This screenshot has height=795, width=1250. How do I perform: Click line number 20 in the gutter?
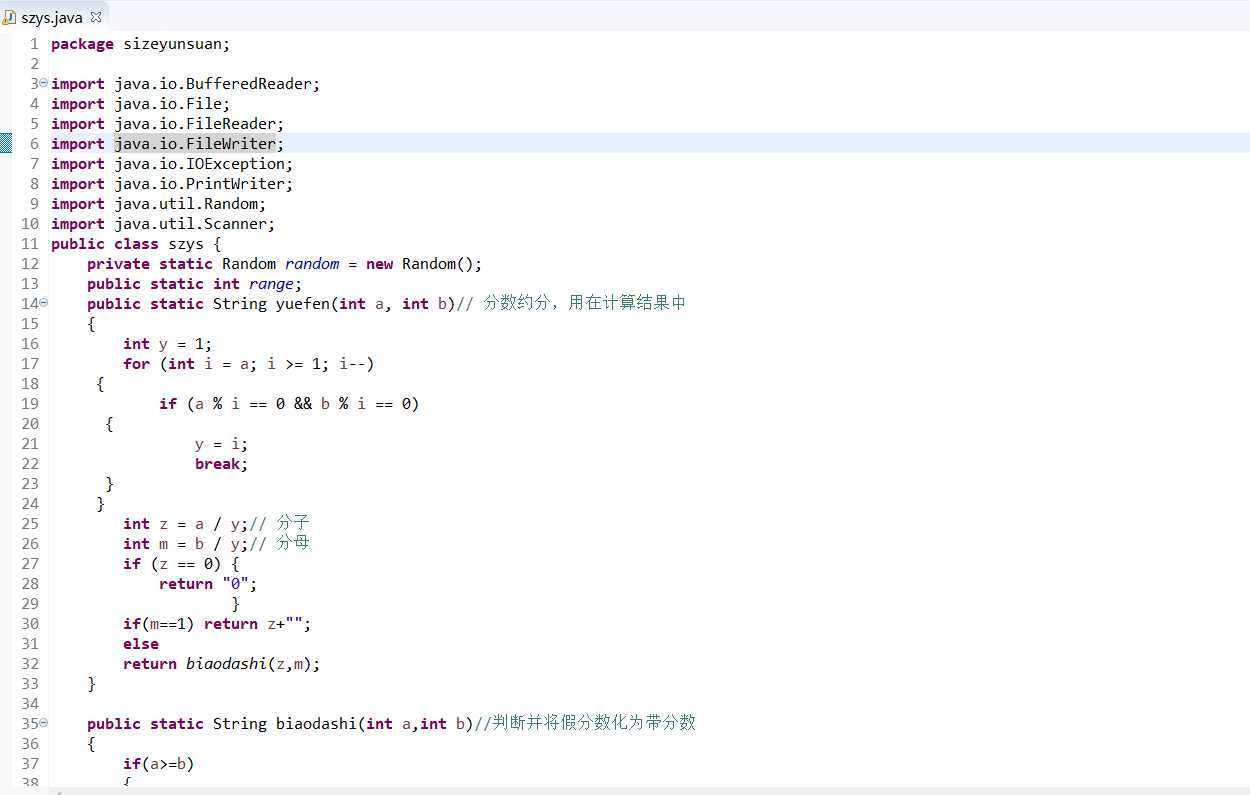pyautogui.click(x=29, y=424)
